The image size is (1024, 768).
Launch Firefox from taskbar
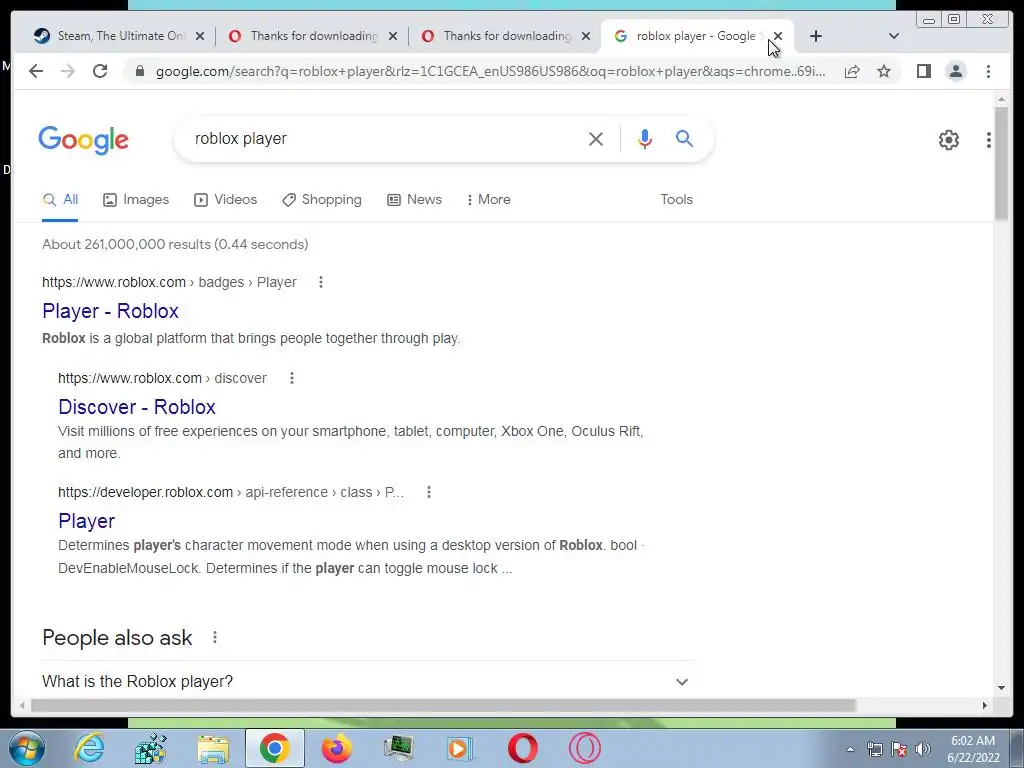coord(336,748)
